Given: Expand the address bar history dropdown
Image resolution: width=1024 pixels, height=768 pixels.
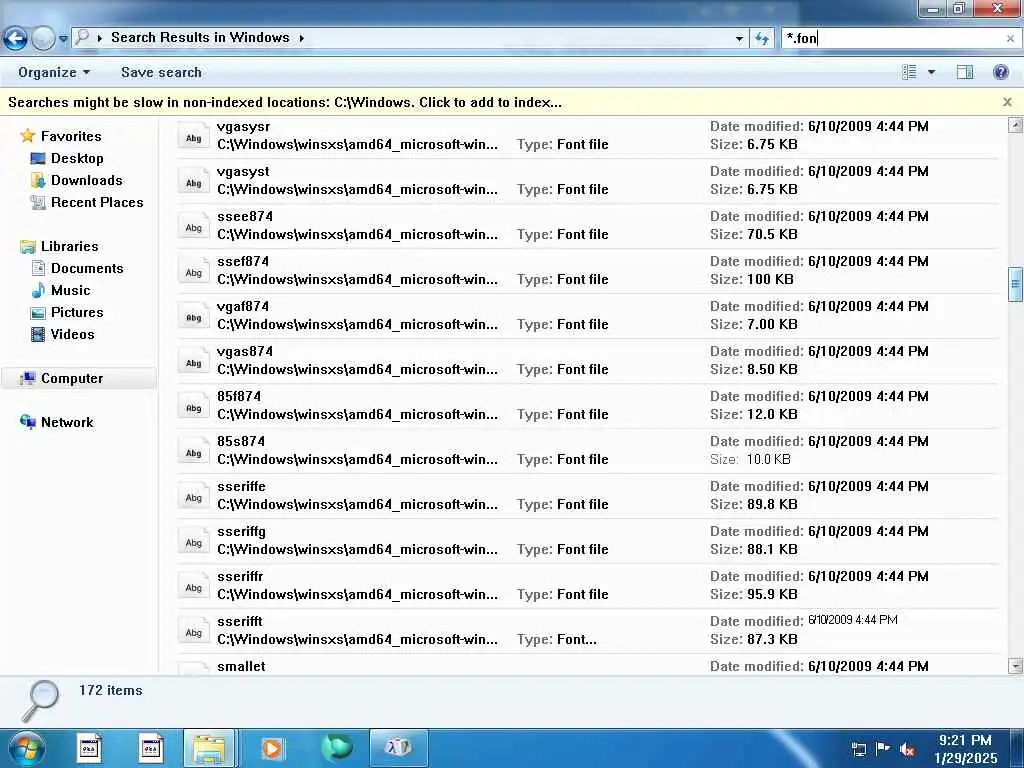Looking at the screenshot, I should coord(739,39).
